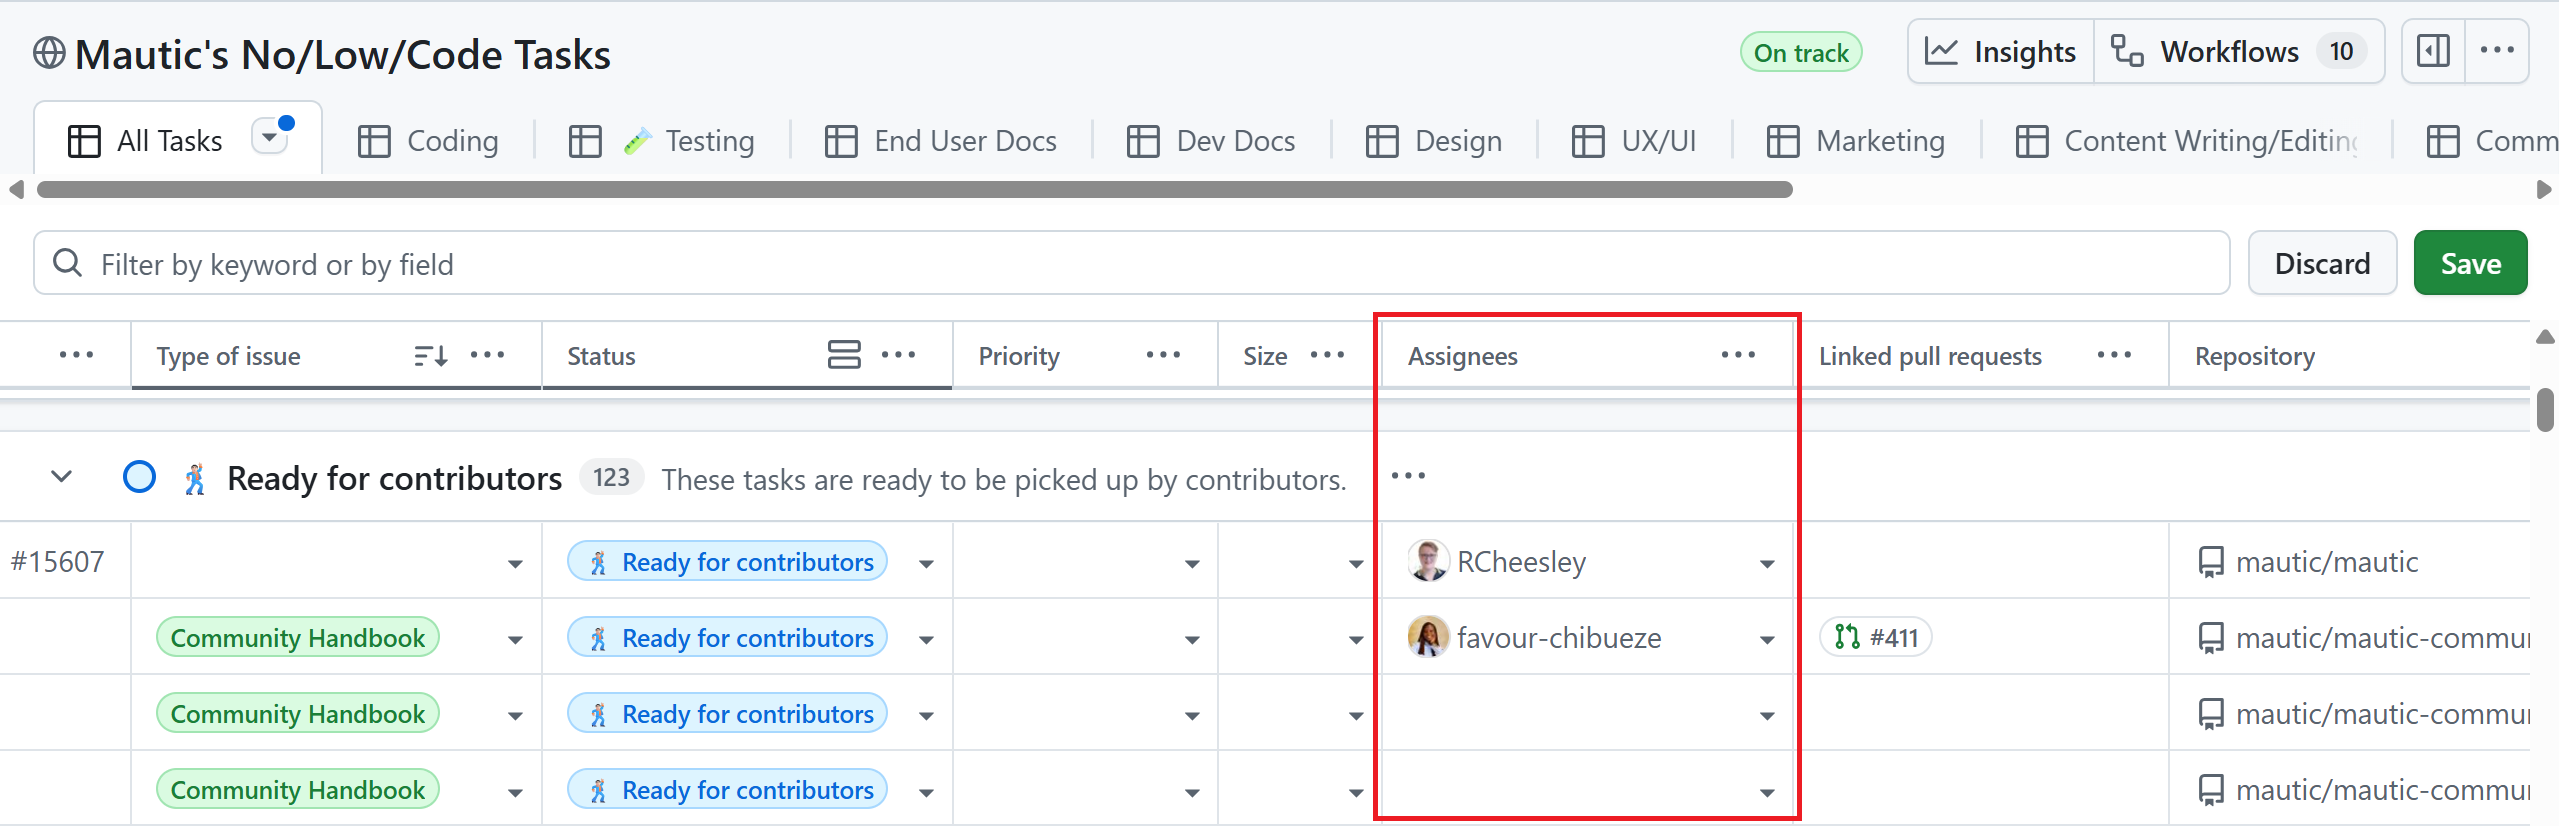2559x826 pixels.
Task: Click the Ready for contributors status circle
Action: click(139, 477)
